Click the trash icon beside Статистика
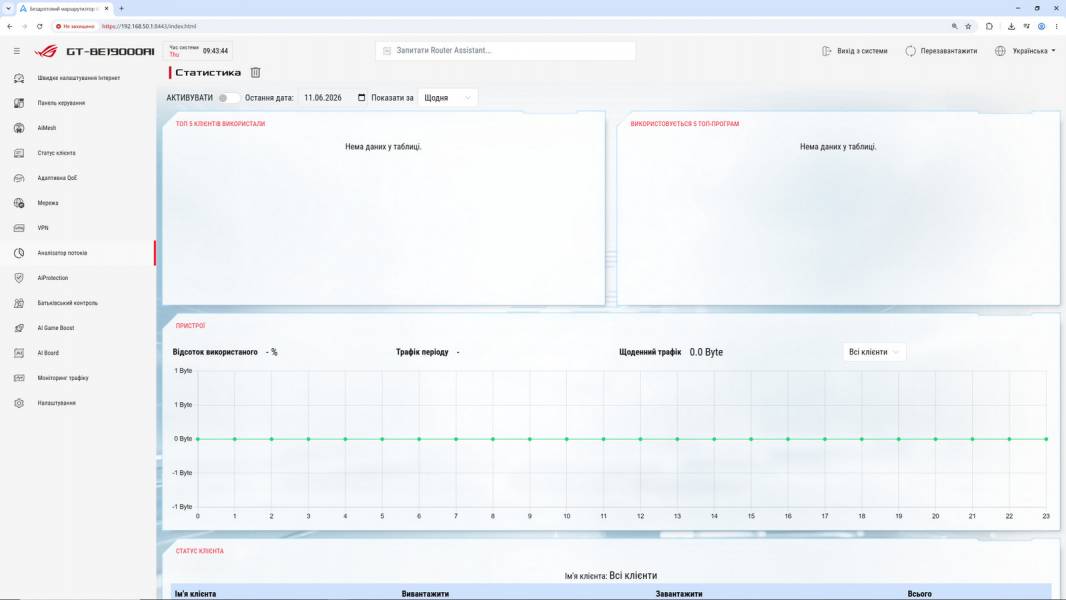The image size is (1066, 600). point(256,72)
